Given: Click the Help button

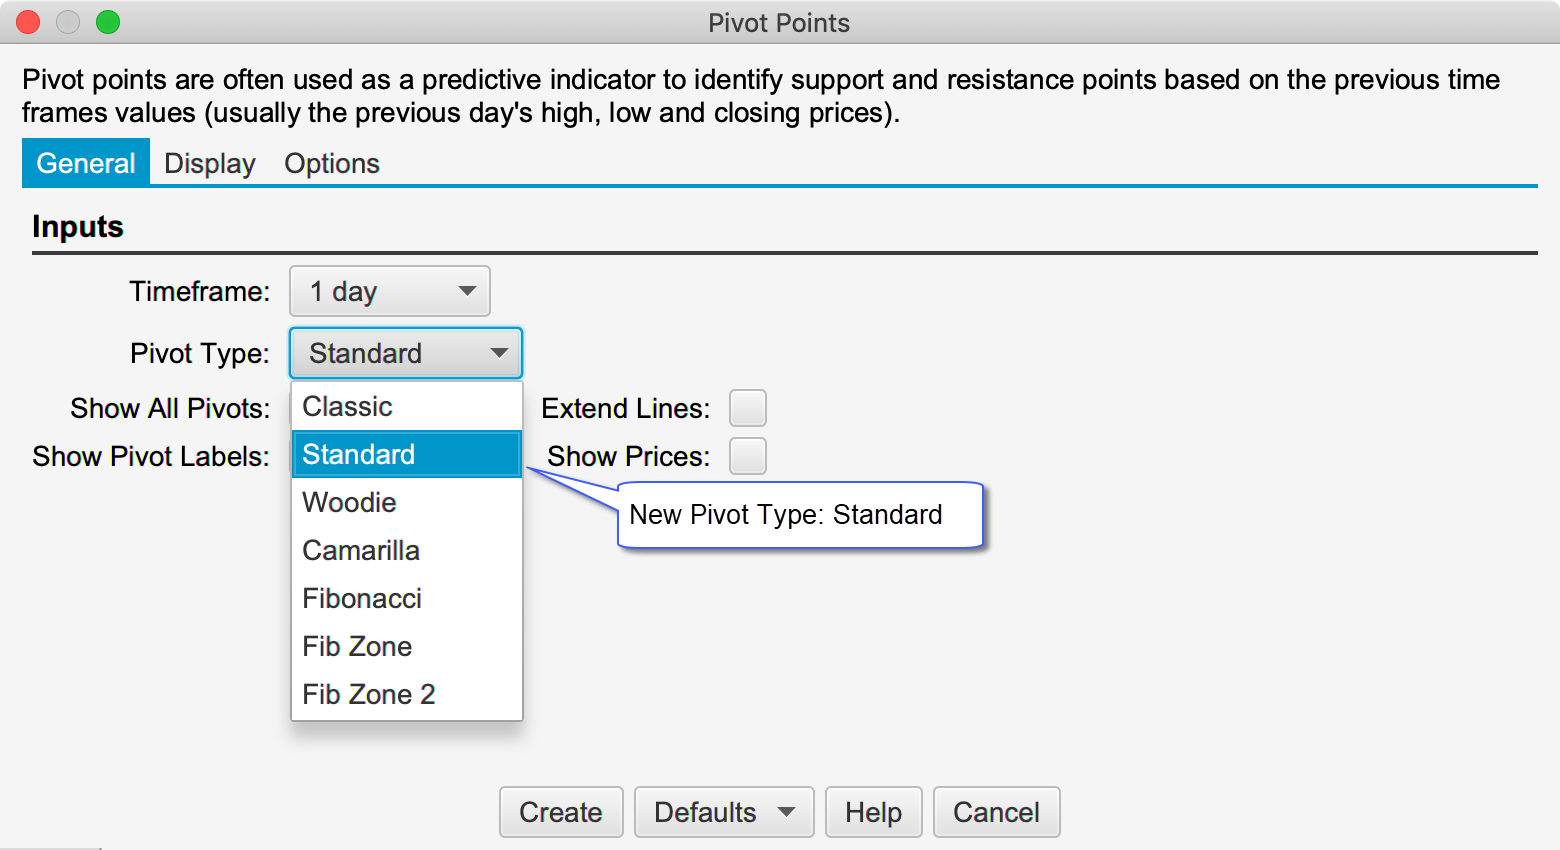Looking at the screenshot, I should [873, 812].
